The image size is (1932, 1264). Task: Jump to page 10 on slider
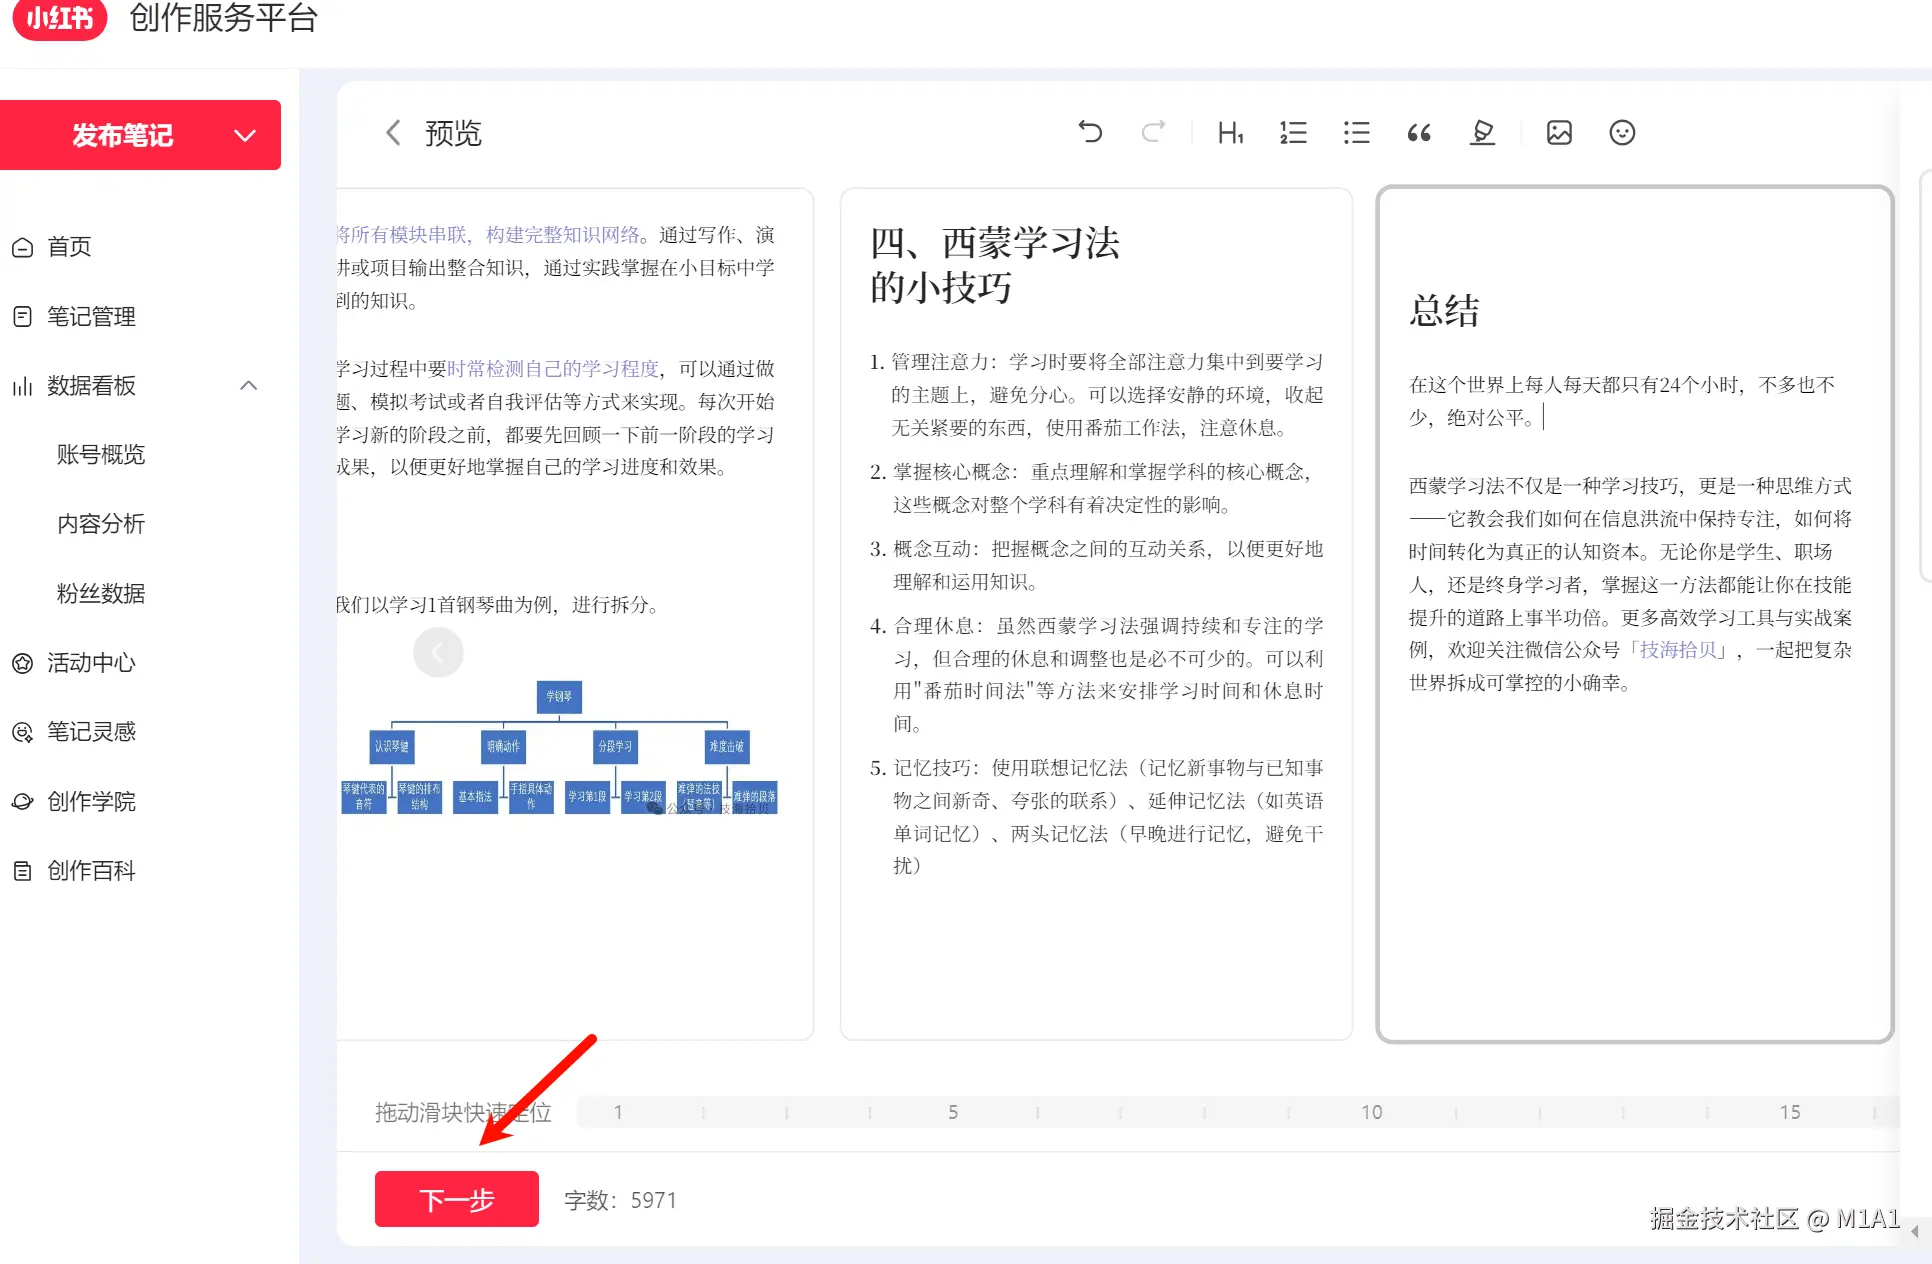click(1371, 1112)
